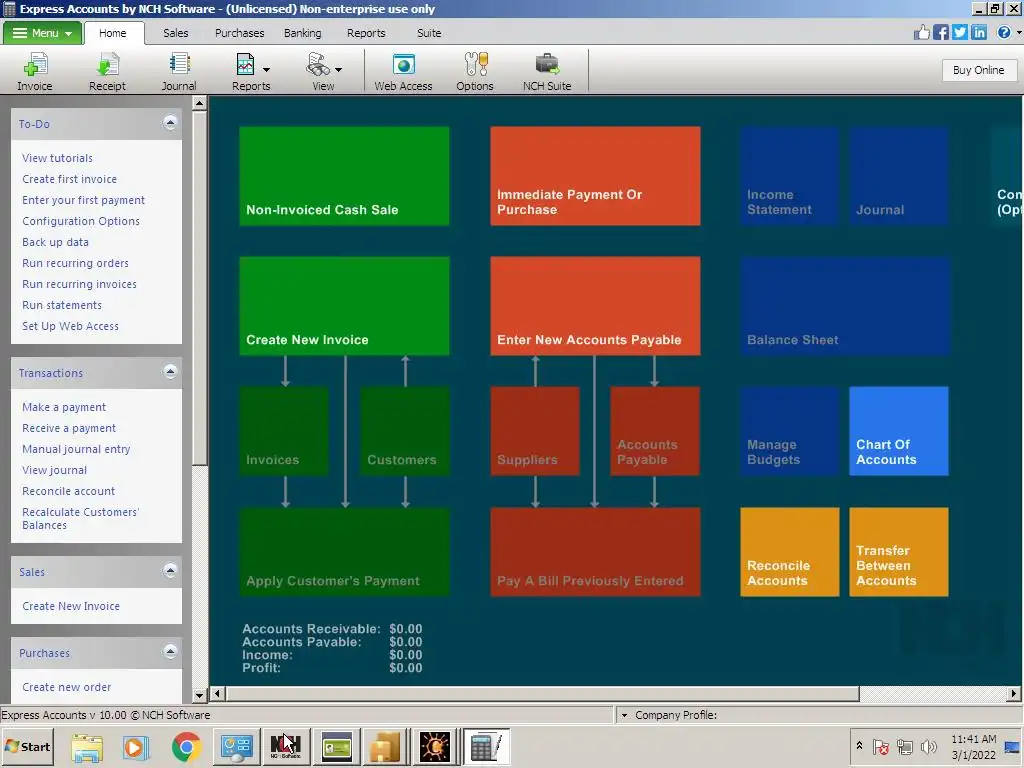Open the Chart Of Accounts tile

tap(899, 431)
